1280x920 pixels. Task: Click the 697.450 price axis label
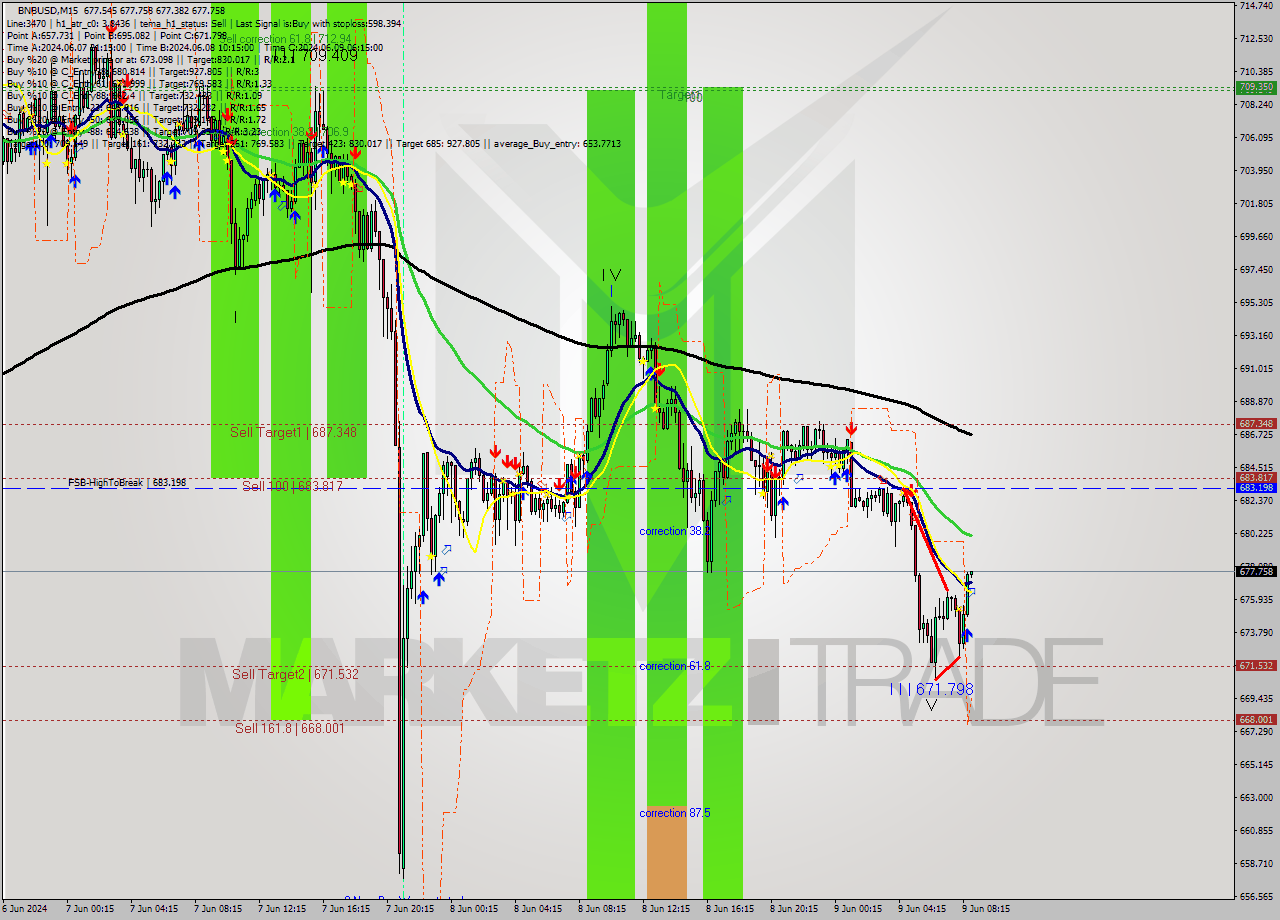[x=1256, y=269]
